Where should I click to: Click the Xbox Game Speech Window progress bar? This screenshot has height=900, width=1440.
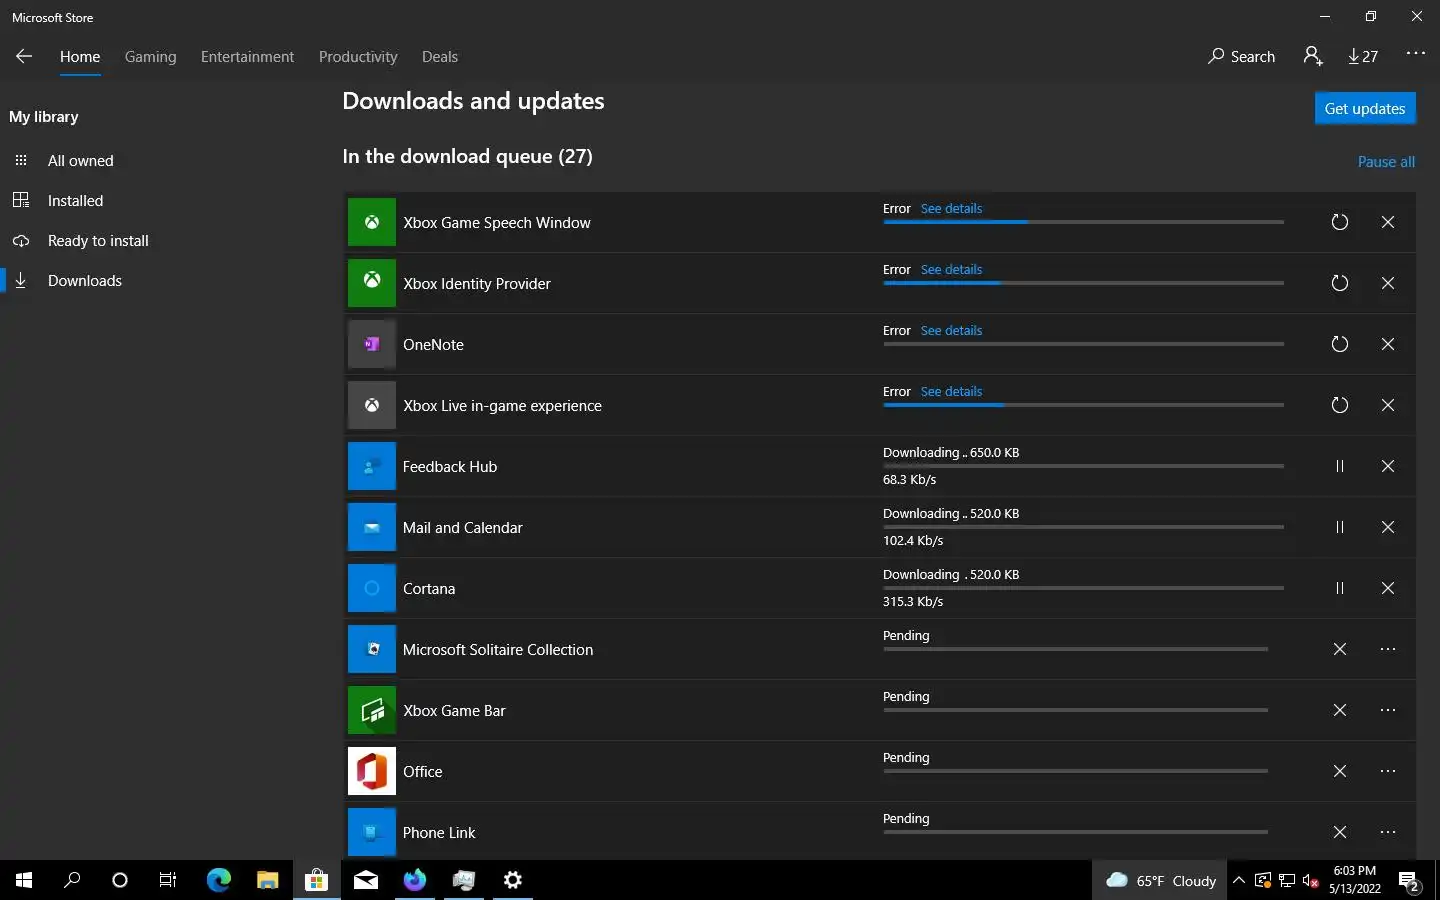[x=1083, y=222]
